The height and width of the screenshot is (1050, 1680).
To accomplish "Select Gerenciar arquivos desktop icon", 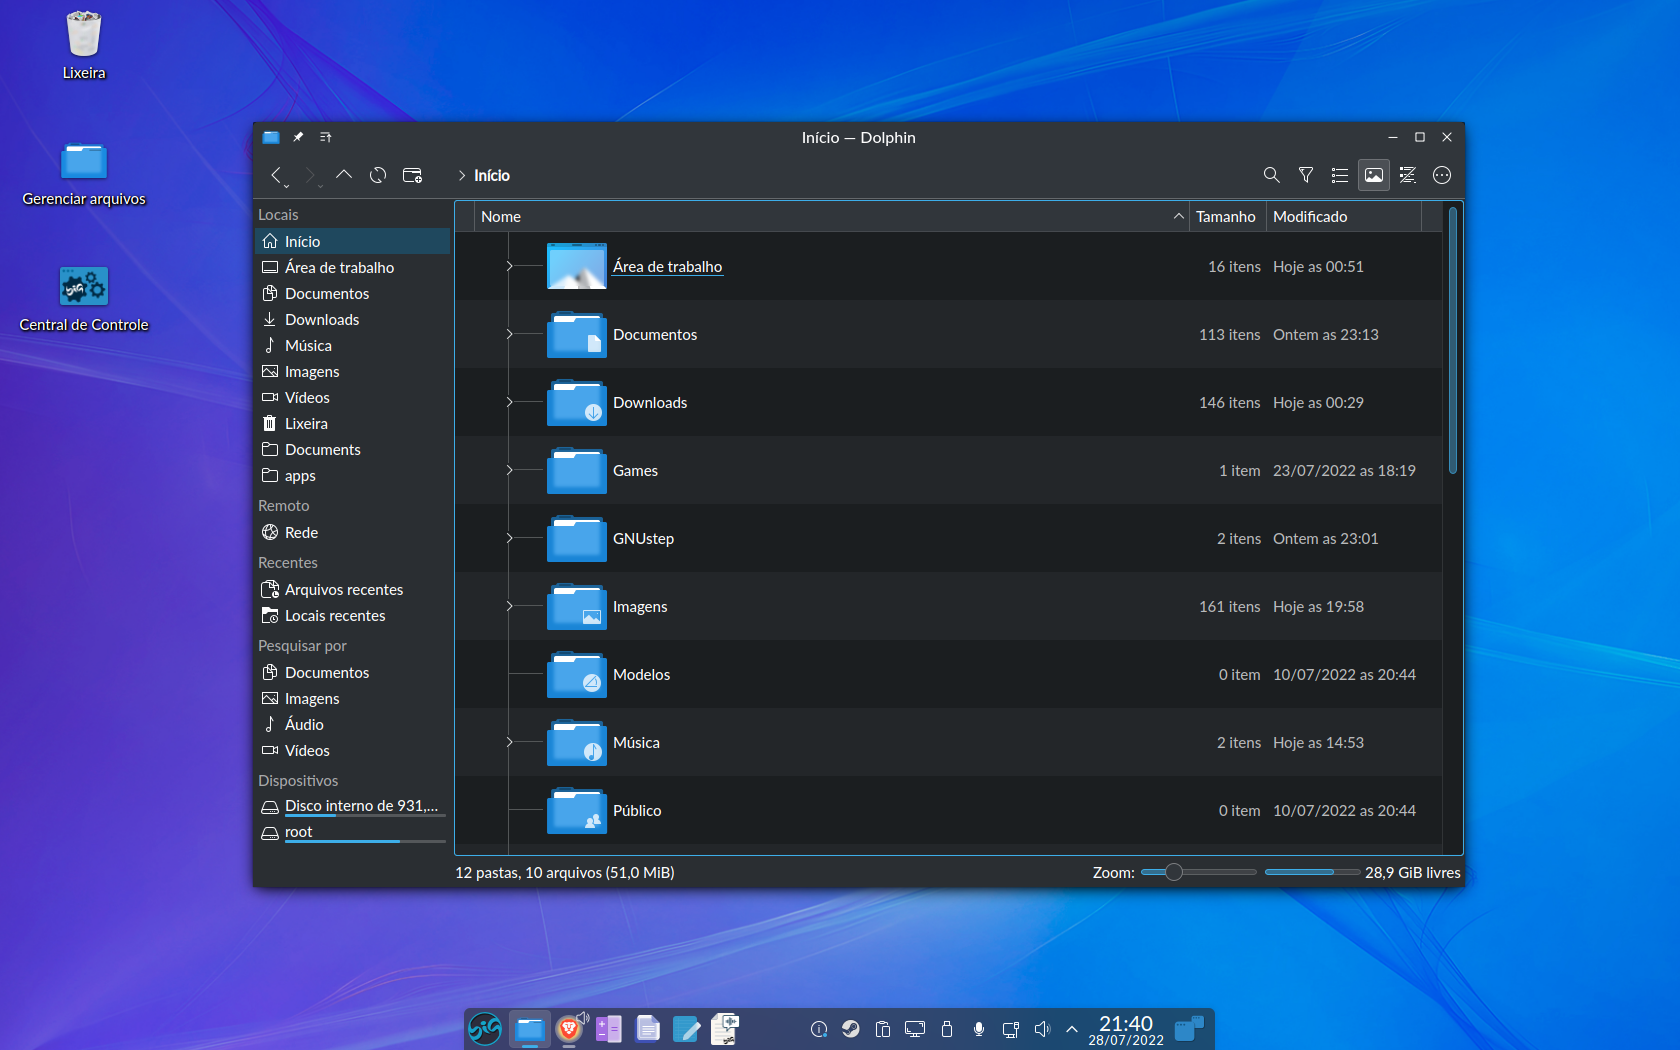I will pos(84,173).
